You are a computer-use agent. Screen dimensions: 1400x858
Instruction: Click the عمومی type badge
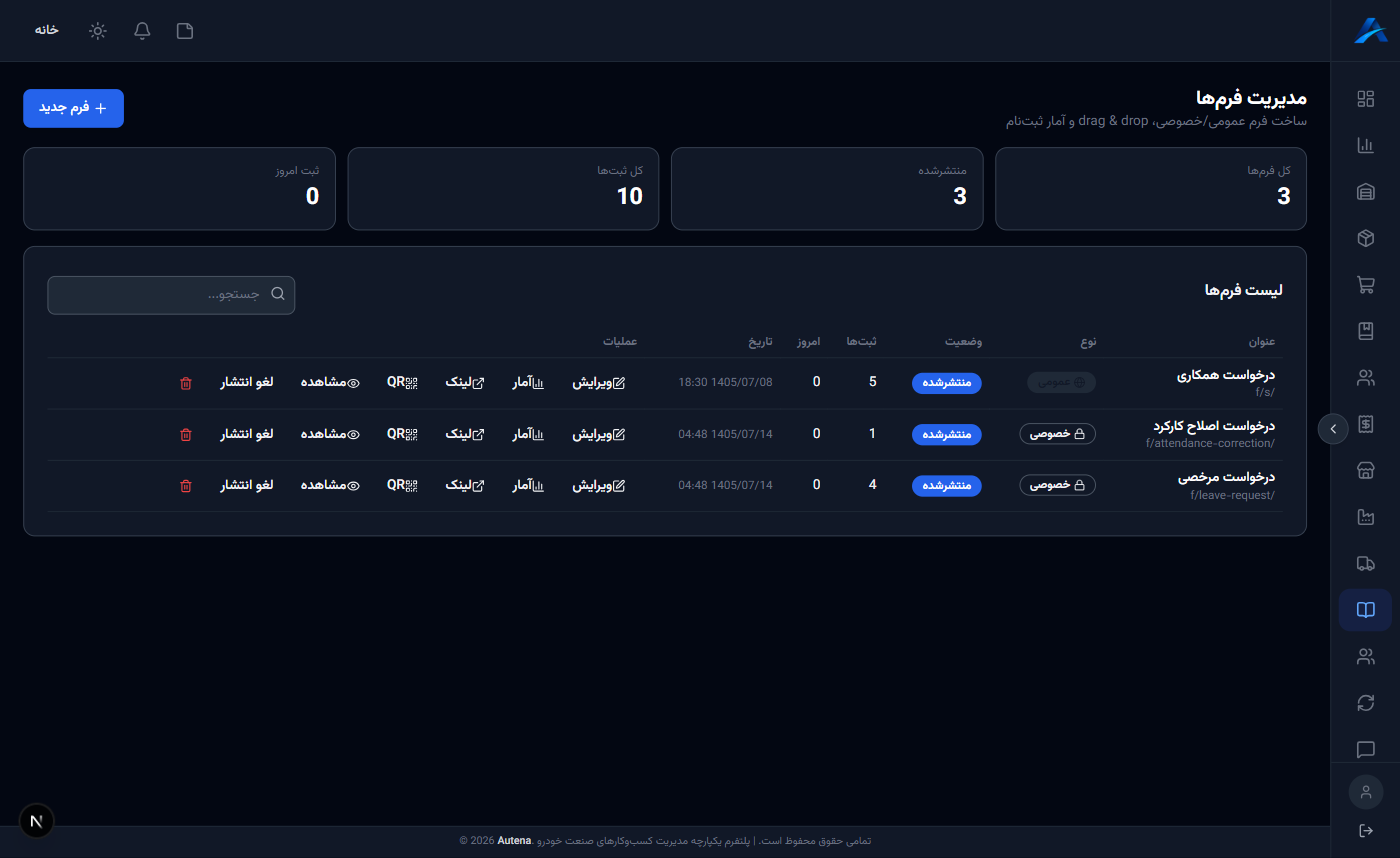pos(1061,382)
